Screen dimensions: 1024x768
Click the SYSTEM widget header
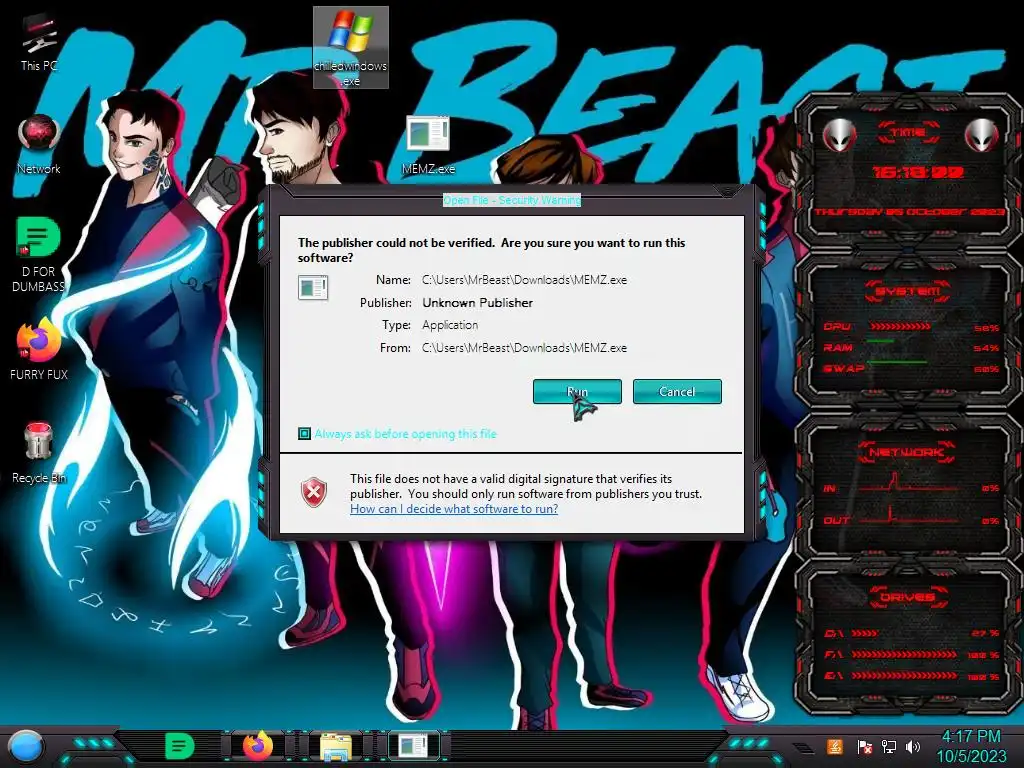[x=907, y=291]
